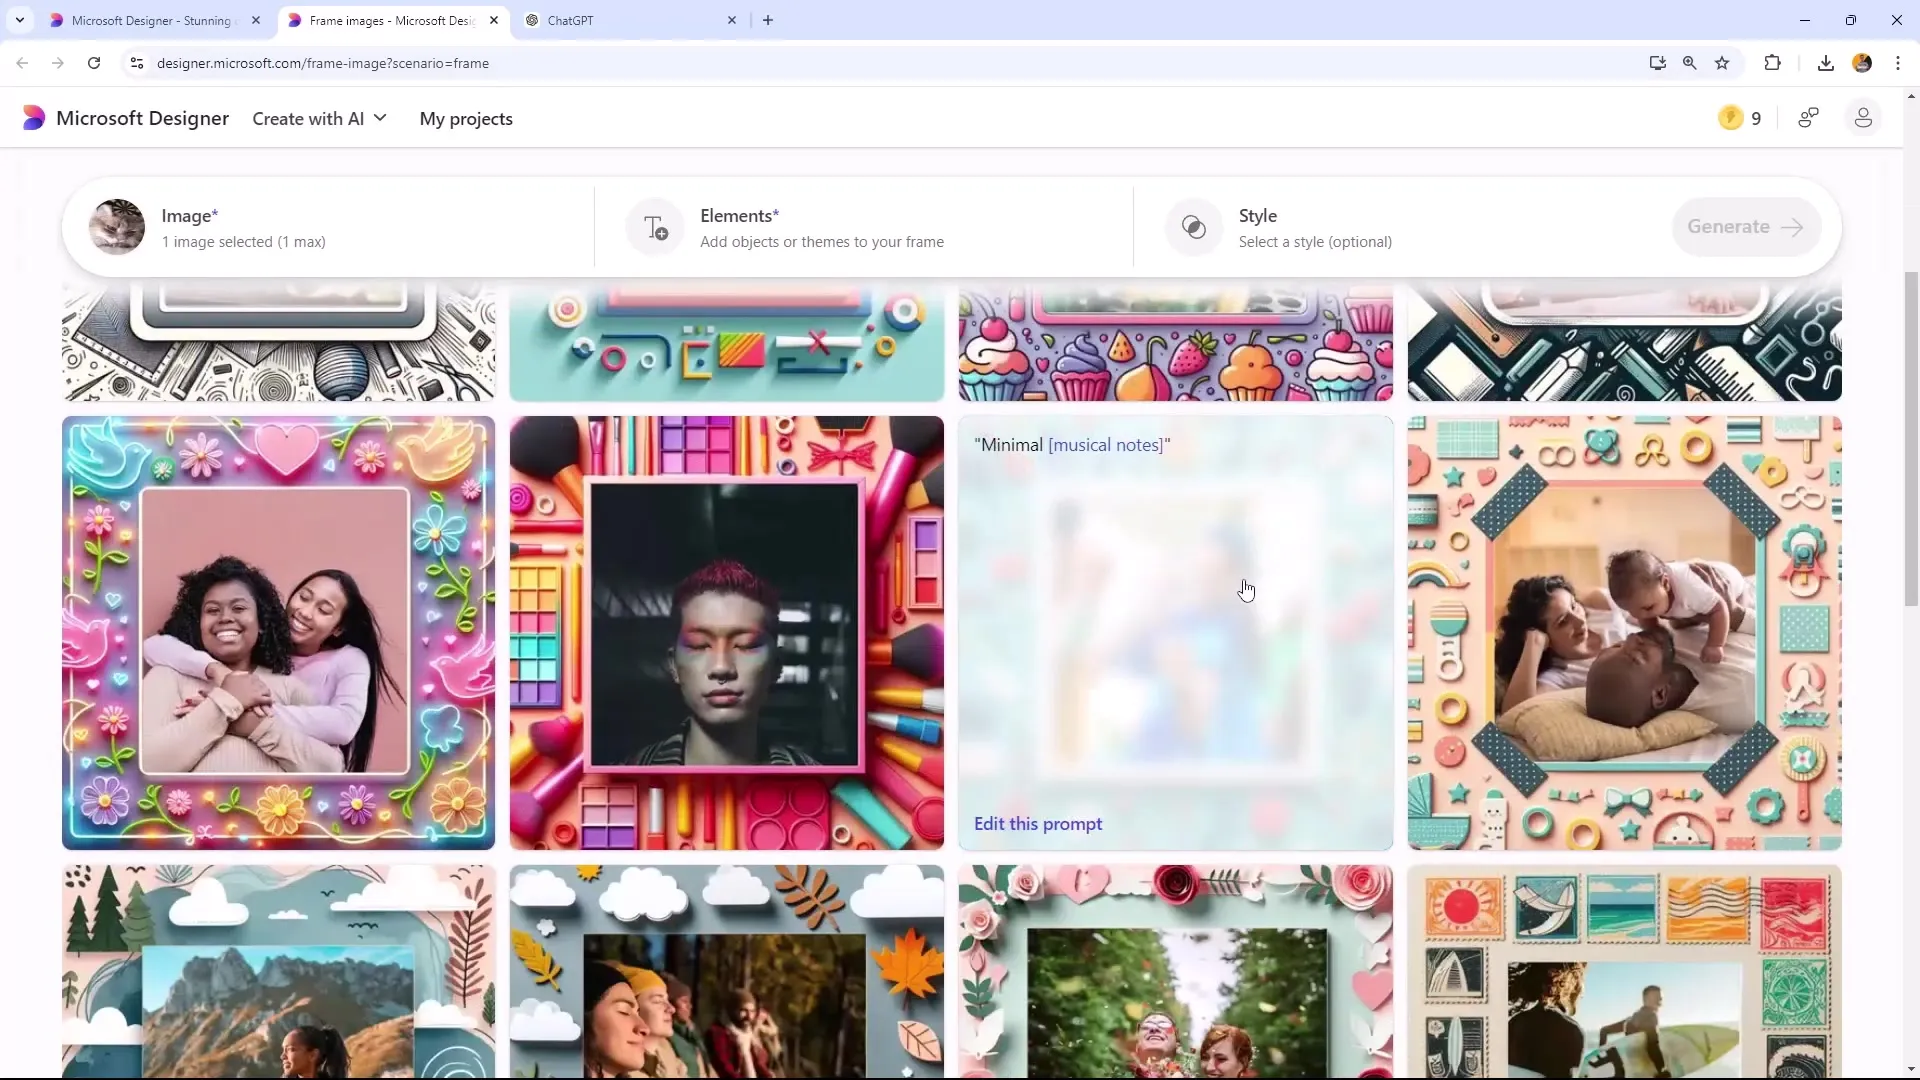
Task: Click the Elements text-add icon
Action: pos(655,227)
